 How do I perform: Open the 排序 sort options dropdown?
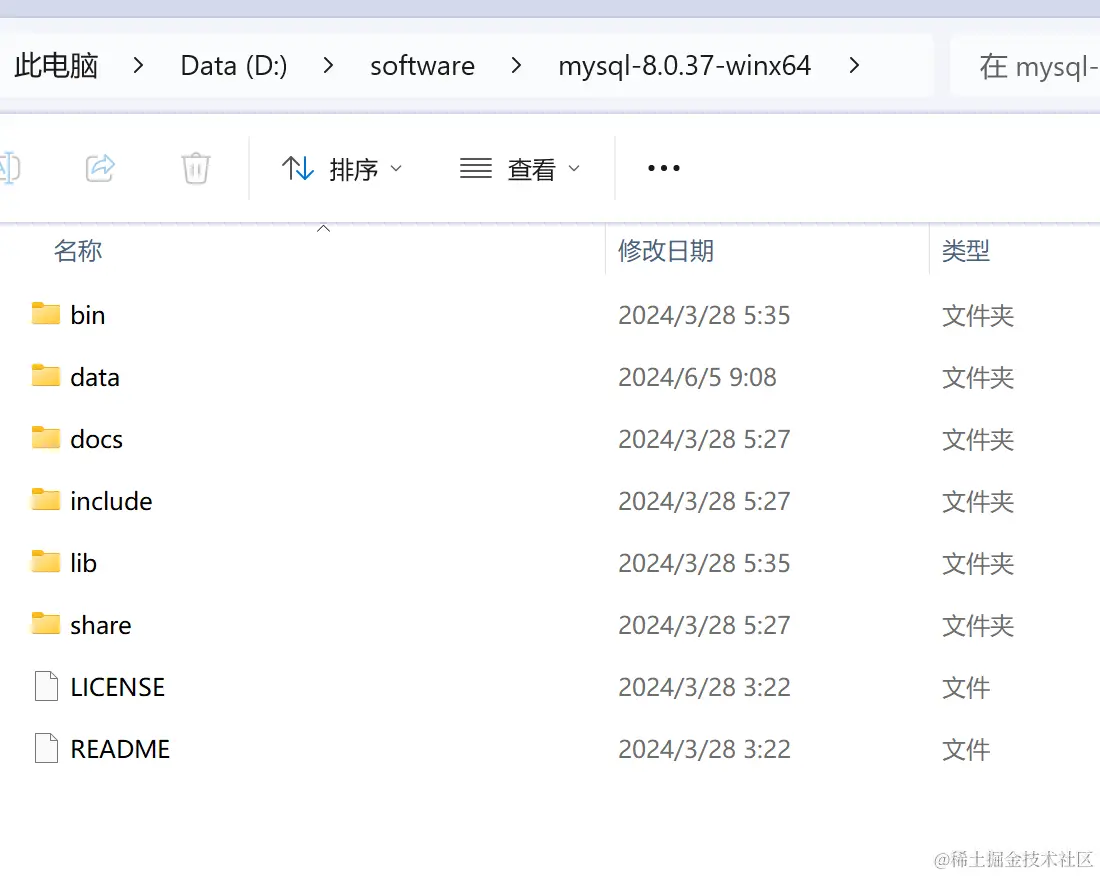click(x=342, y=168)
